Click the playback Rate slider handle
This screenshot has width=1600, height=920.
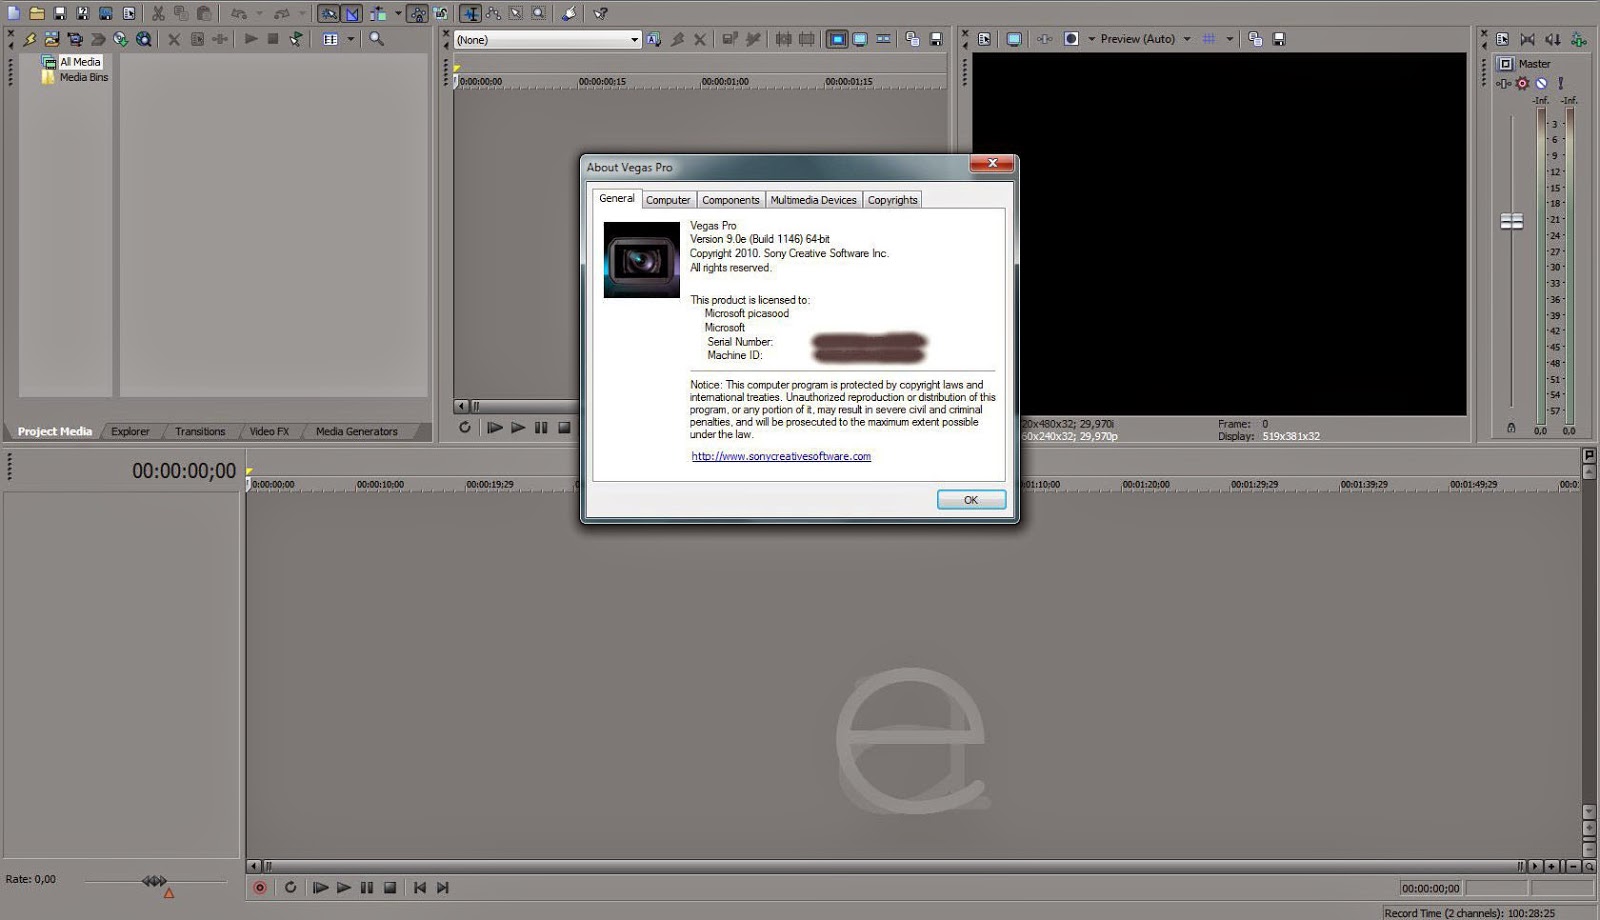click(x=154, y=881)
